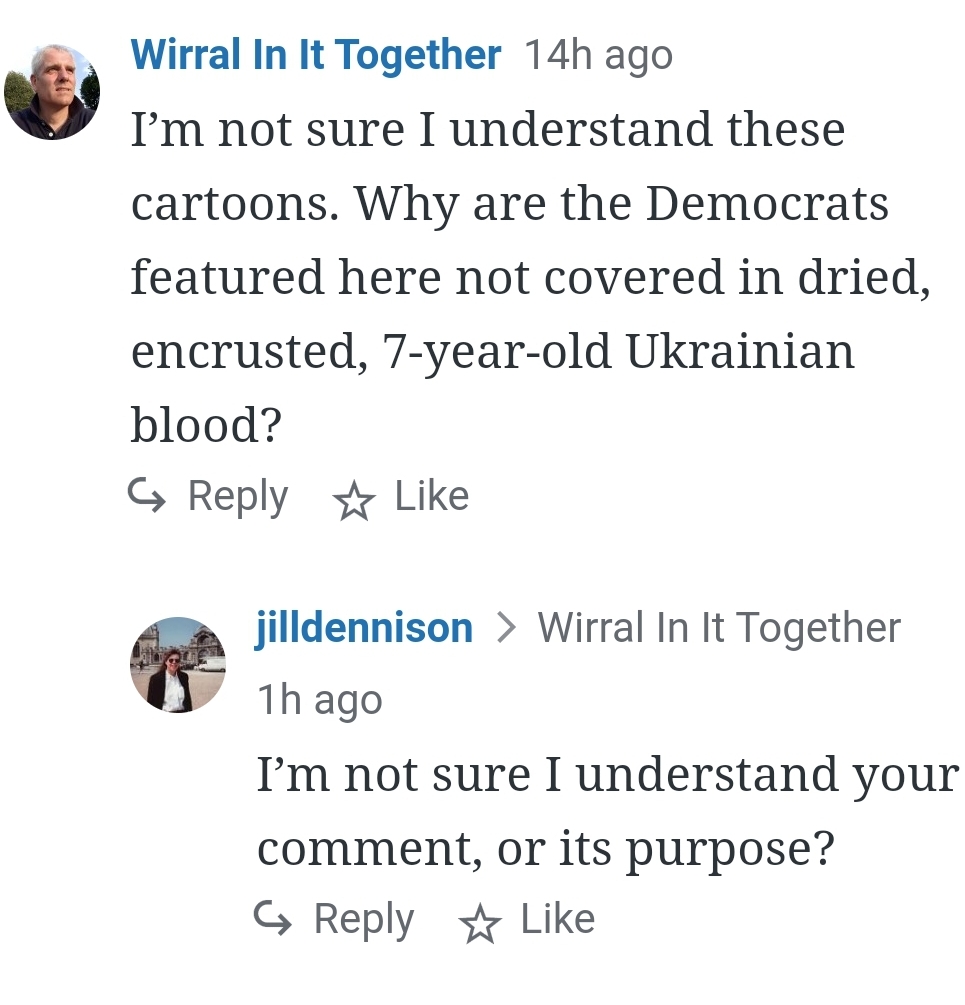
Task: Click the word Ukrainian in the first comment
Action: point(740,352)
